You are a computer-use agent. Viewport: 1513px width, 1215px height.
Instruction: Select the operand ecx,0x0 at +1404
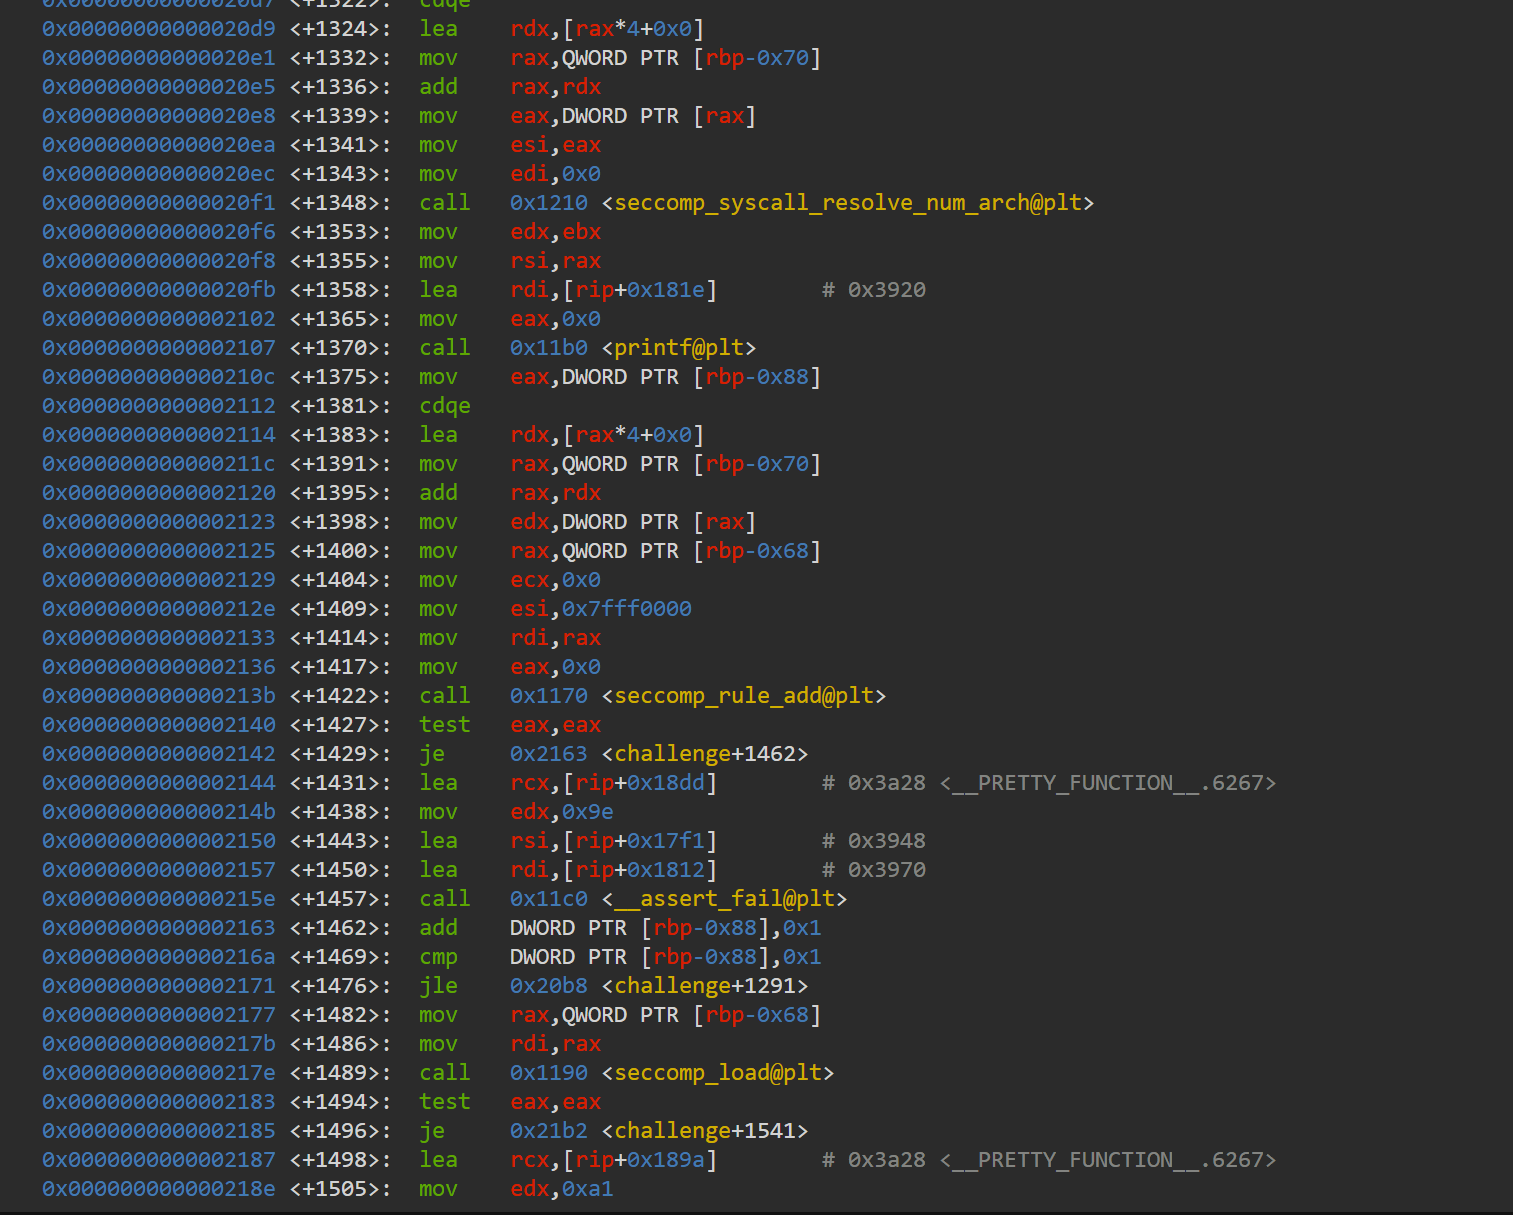click(x=555, y=580)
